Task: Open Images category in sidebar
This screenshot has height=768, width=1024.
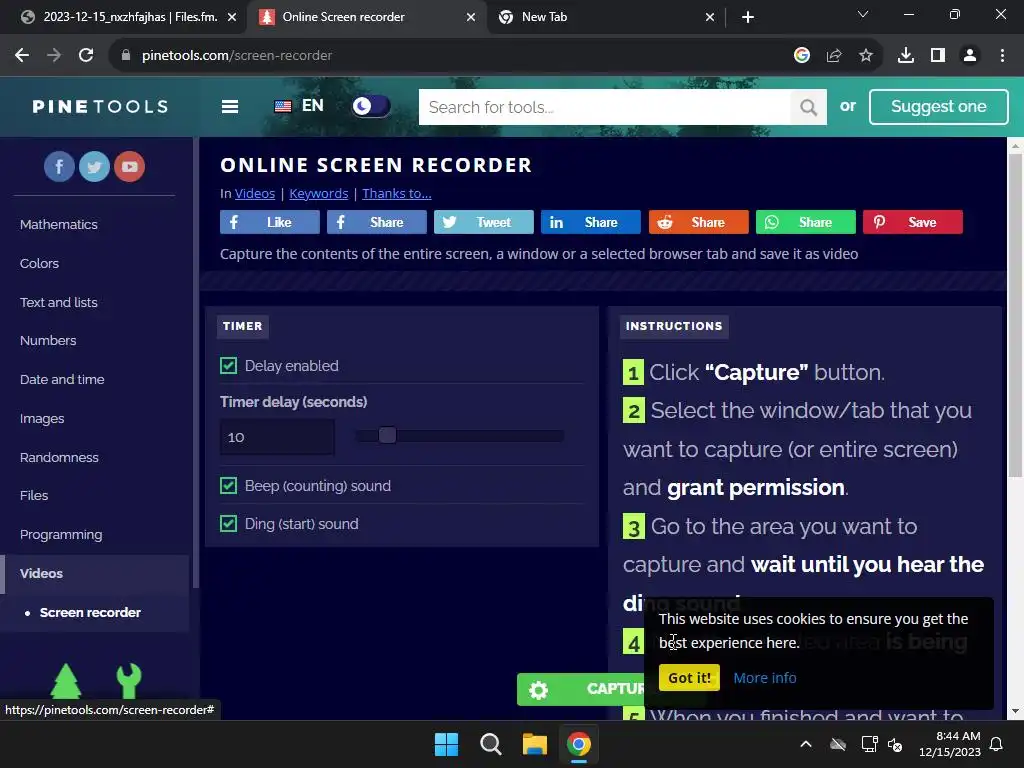Action: (x=42, y=419)
